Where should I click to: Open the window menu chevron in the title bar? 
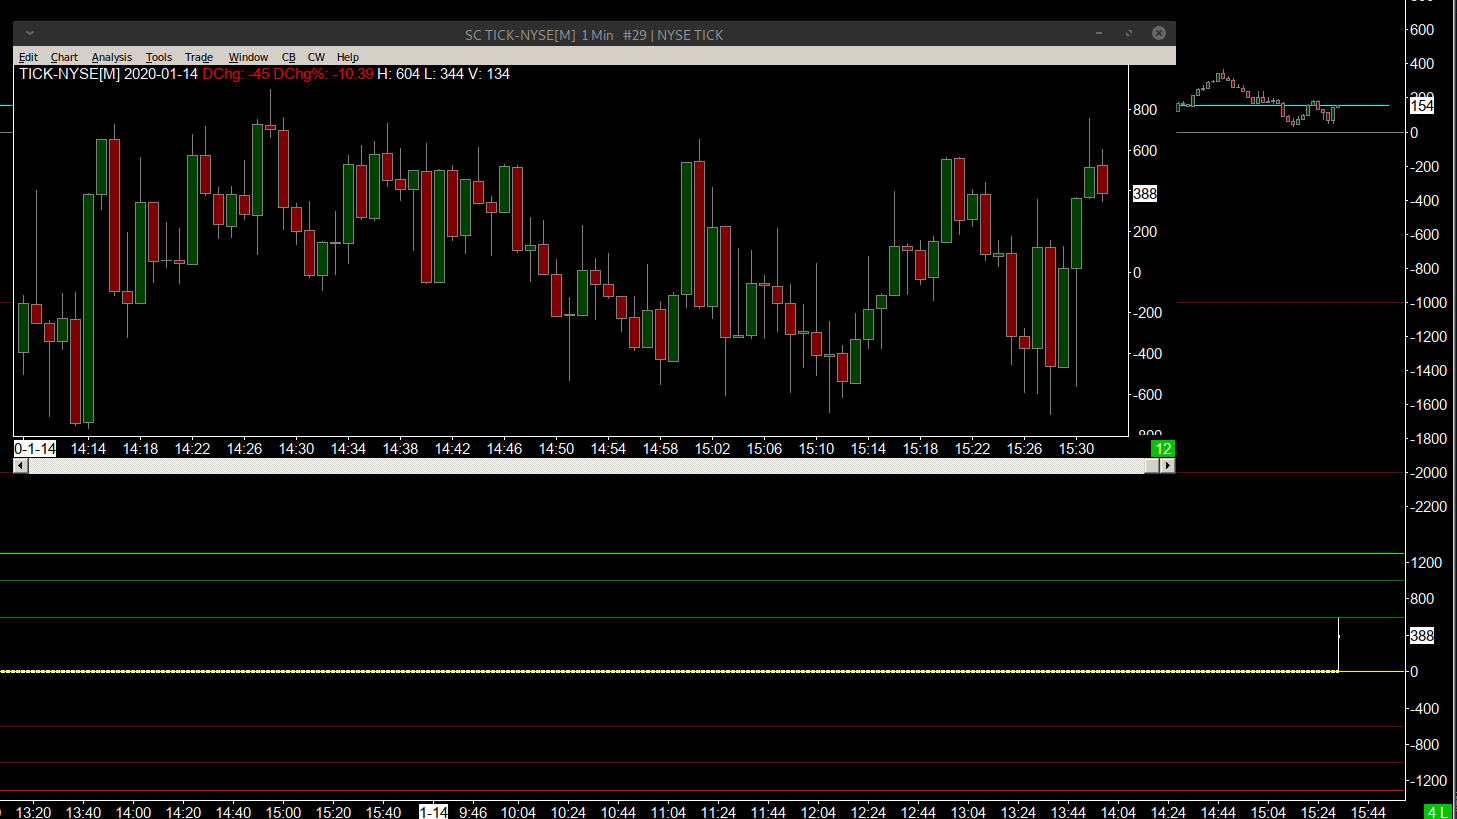30,33
